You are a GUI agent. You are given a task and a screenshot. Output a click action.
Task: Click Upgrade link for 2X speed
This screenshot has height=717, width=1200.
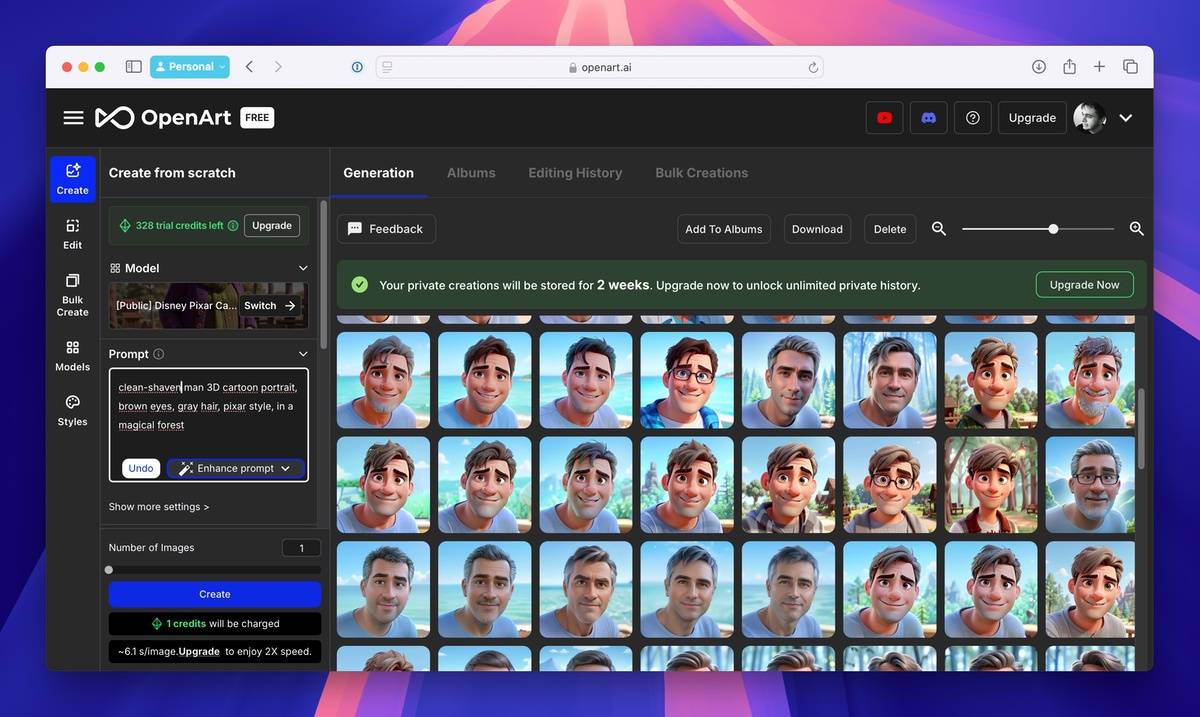pyautogui.click(x=199, y=651)
